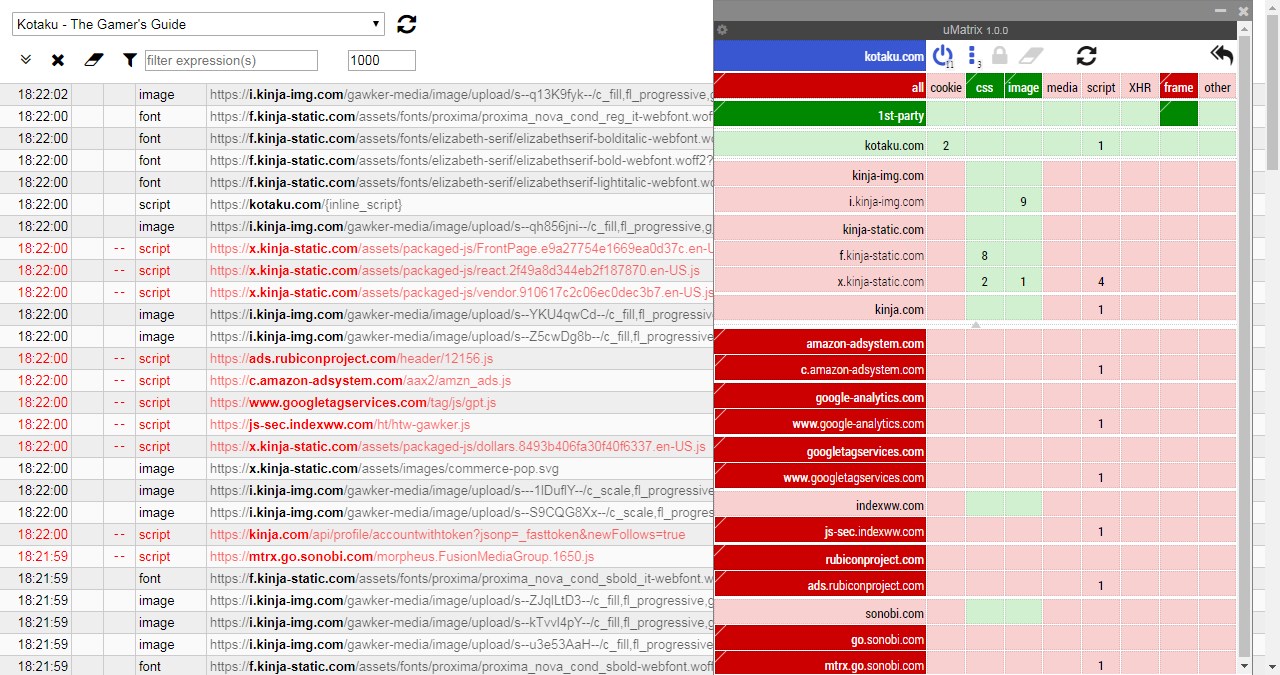Reload the logger page content icon
The width and height of the screenshot is (1280, 675).
coord(406,24)
